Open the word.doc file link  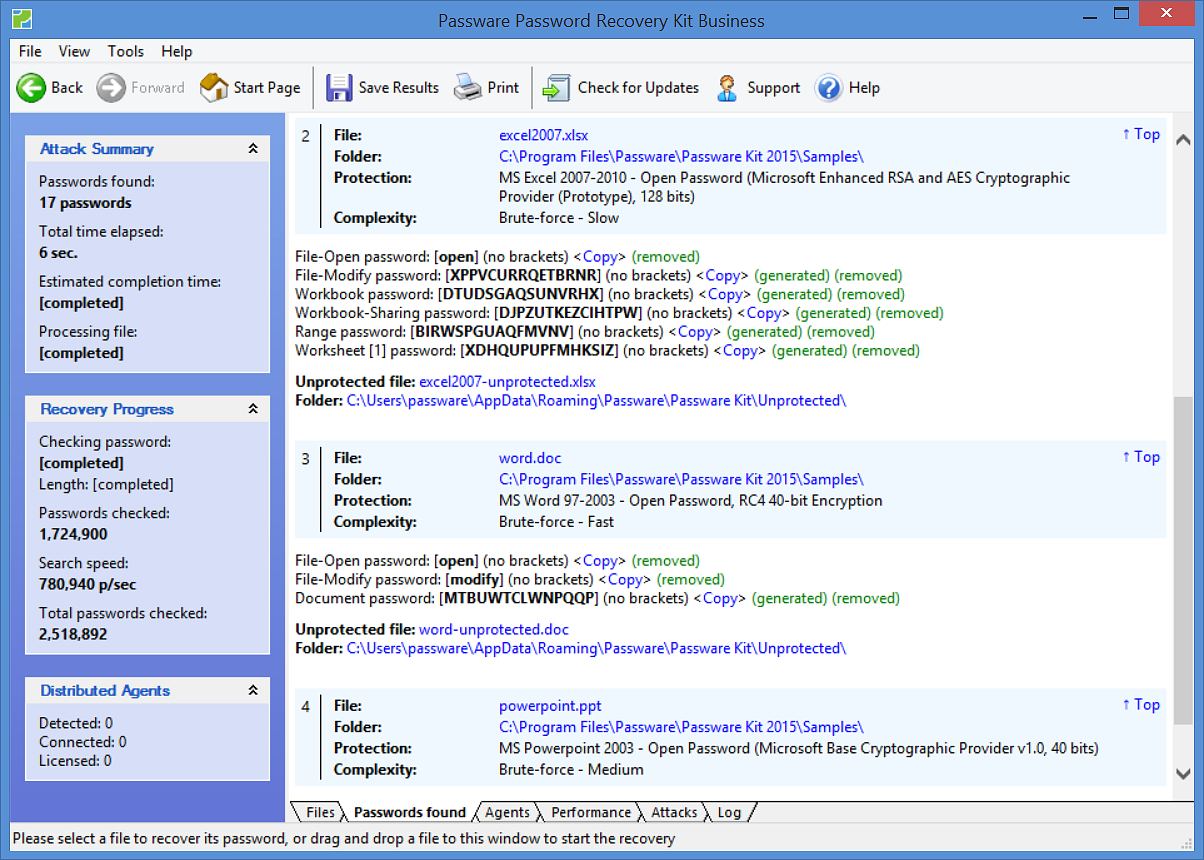click(x=530, y=458)
